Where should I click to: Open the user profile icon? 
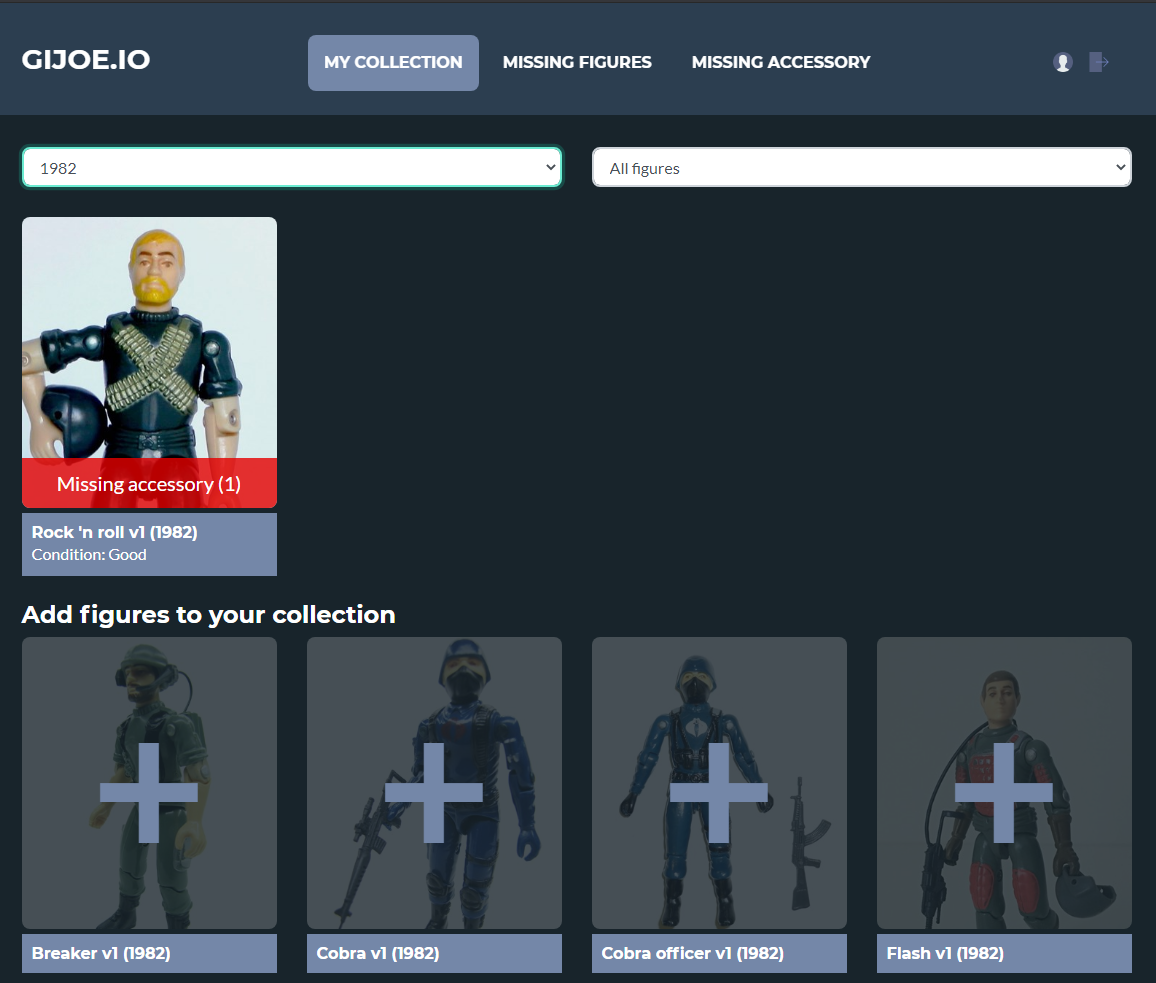click(1062, 63)
